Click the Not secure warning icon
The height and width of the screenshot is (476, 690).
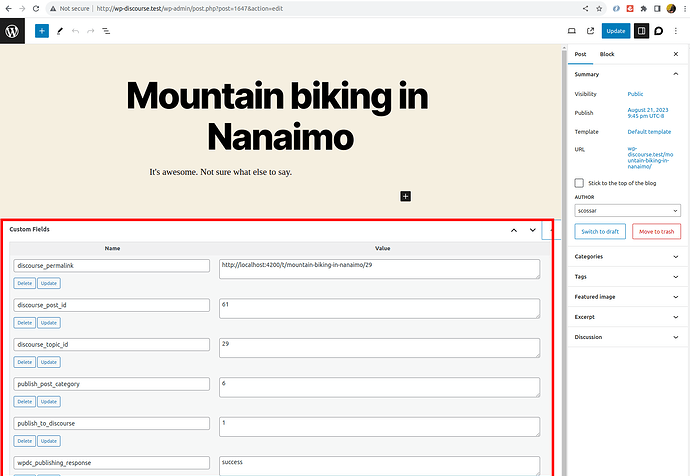53,8
